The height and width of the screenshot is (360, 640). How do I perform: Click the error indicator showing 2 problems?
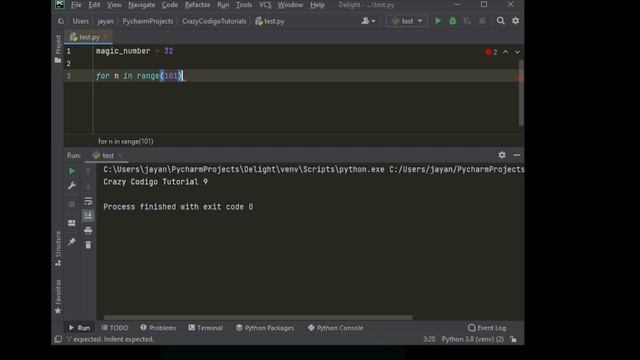click(x=491, y=52)
